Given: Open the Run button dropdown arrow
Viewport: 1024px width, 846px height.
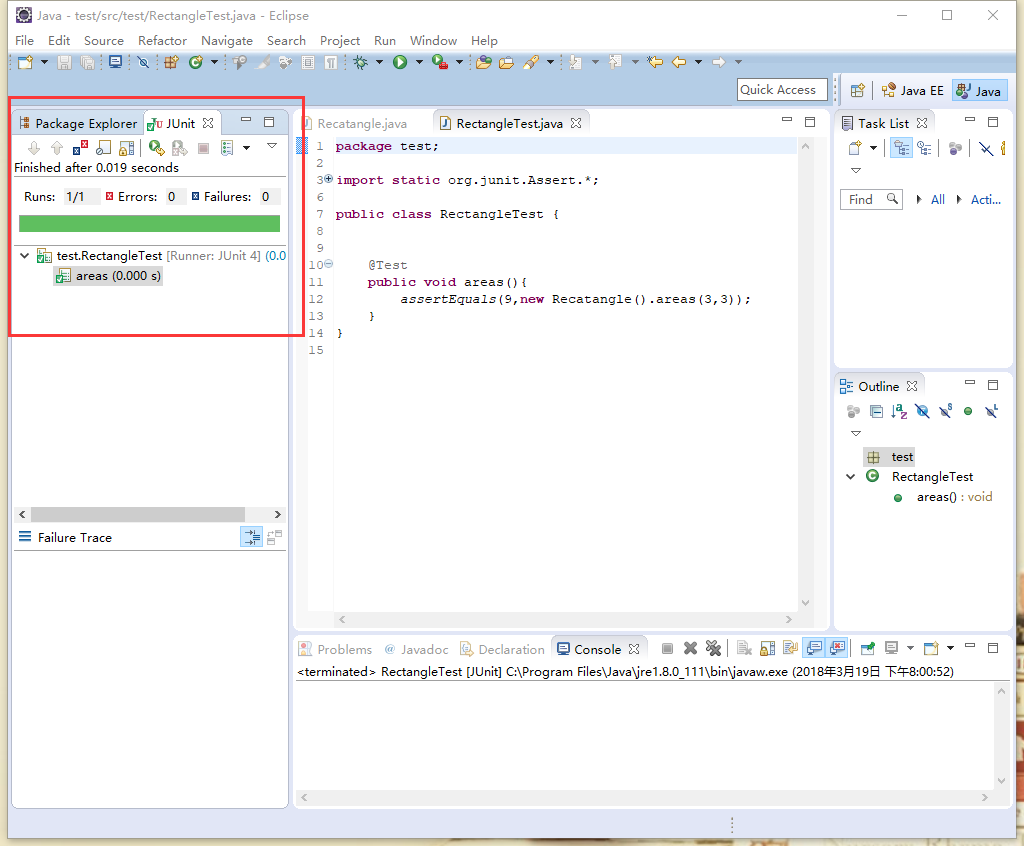Looking at the screenshot, I should click(419, 62).
